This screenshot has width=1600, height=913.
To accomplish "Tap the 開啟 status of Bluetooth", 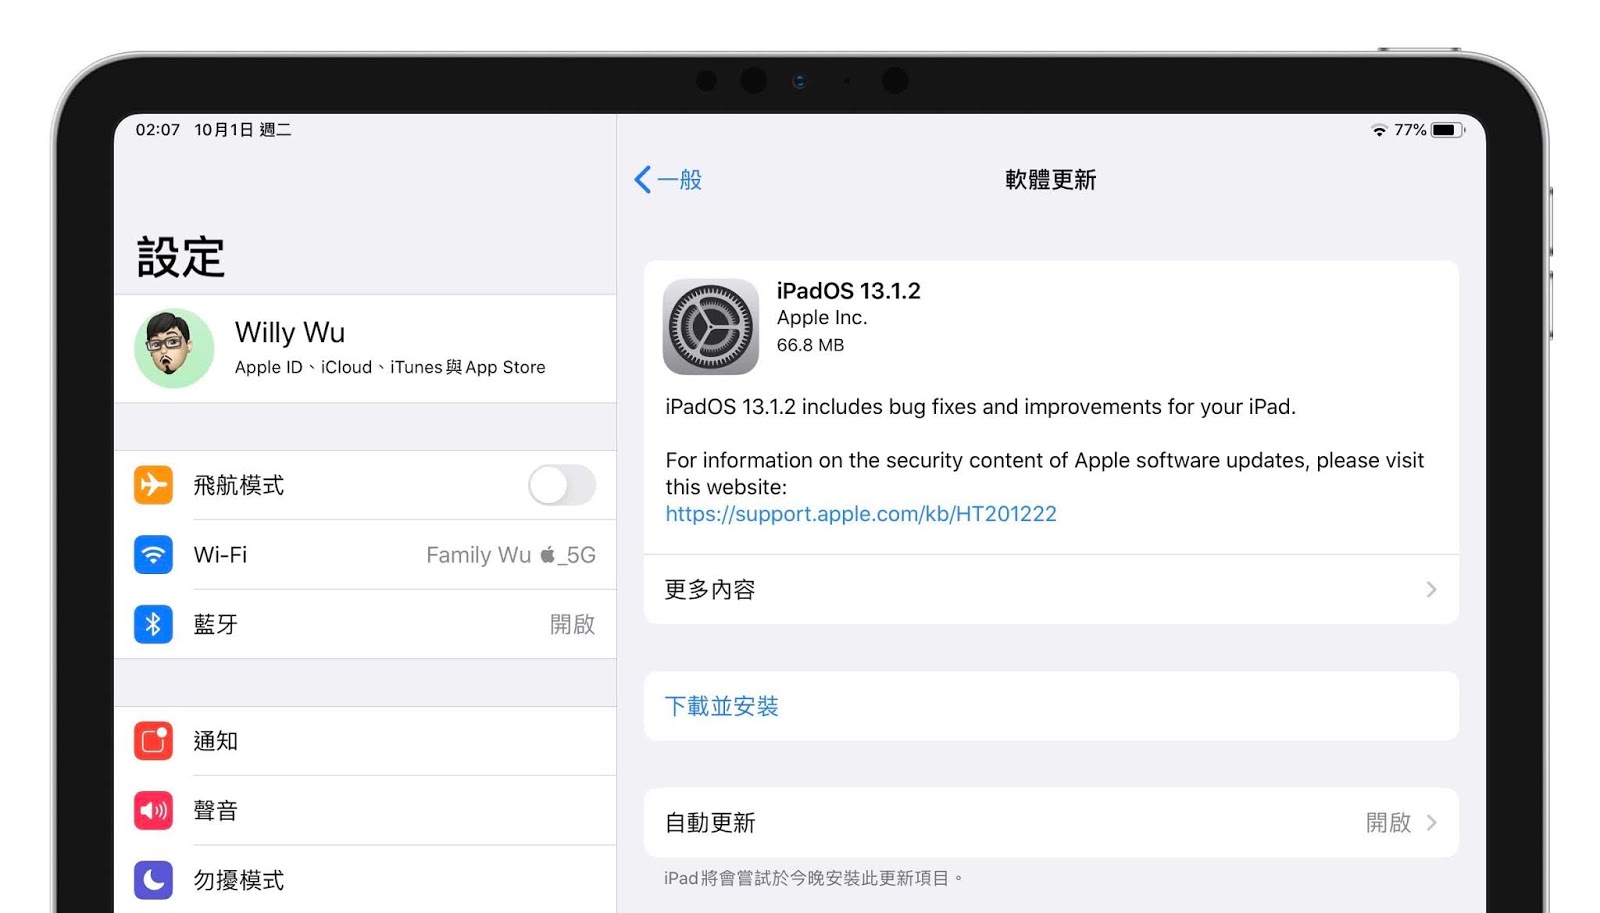I will [x=573, y=624].
